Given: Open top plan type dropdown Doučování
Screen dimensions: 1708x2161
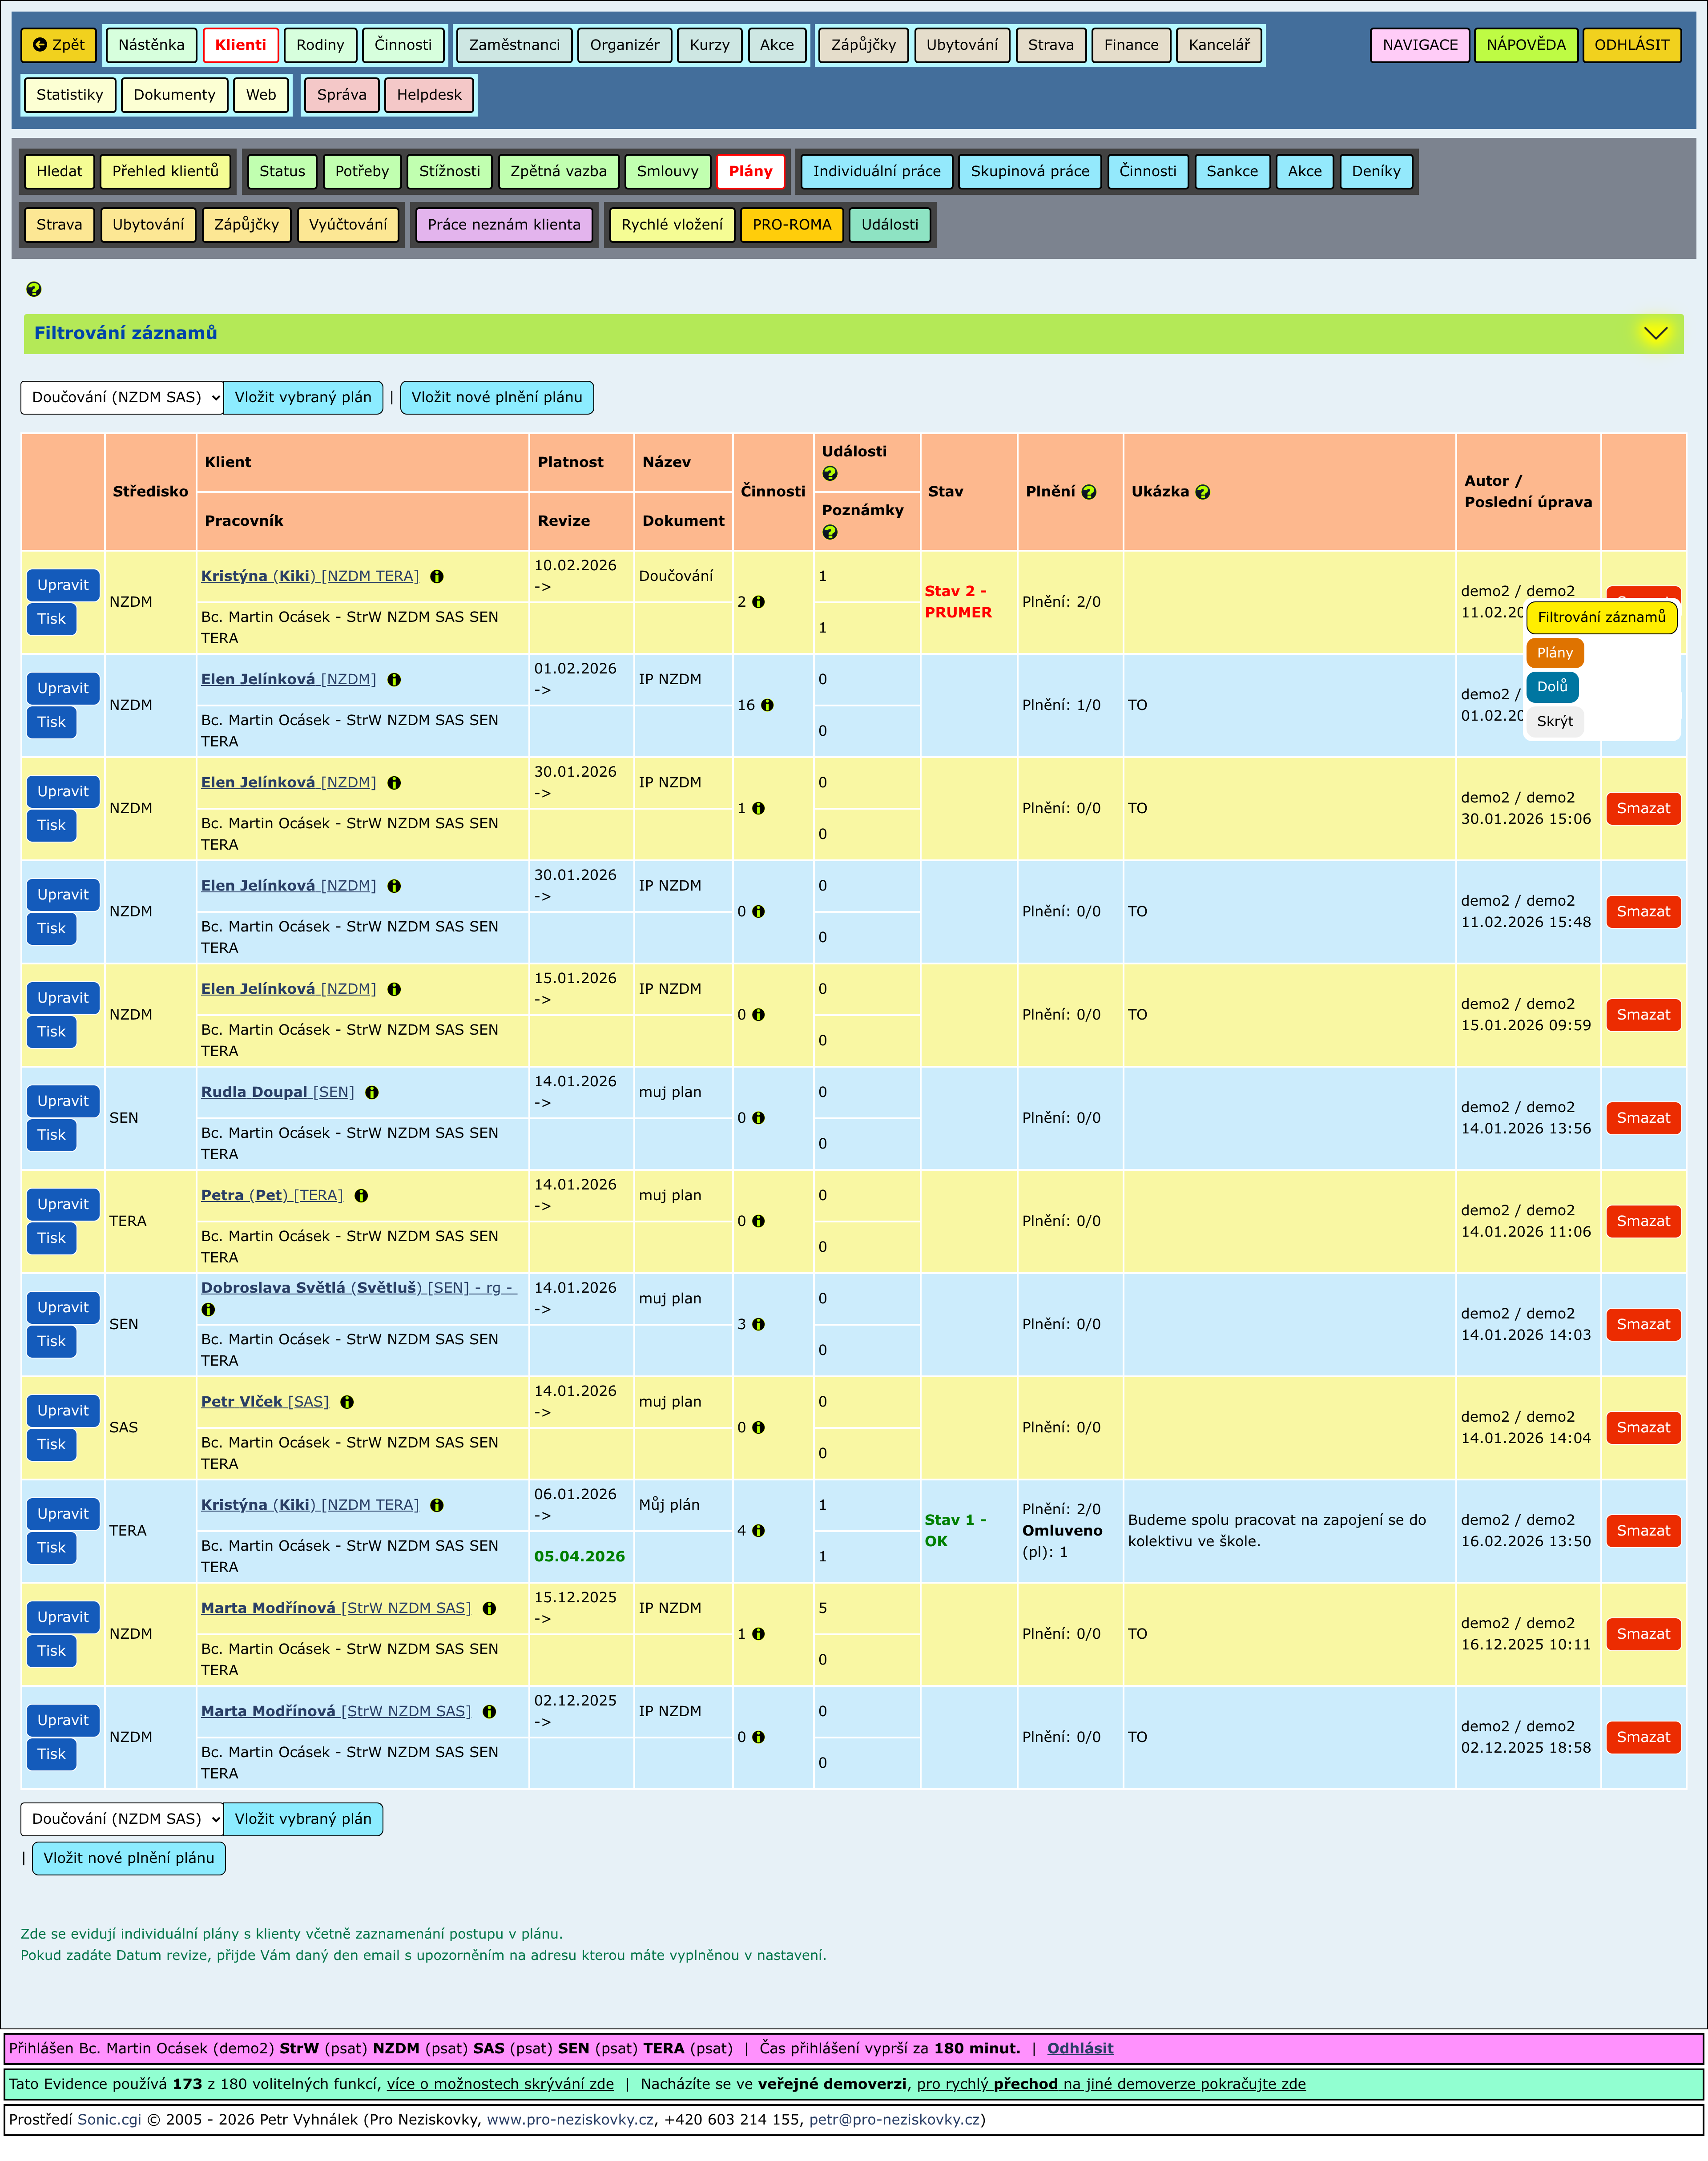Looking at the screenshot, I should coord(122,397).
